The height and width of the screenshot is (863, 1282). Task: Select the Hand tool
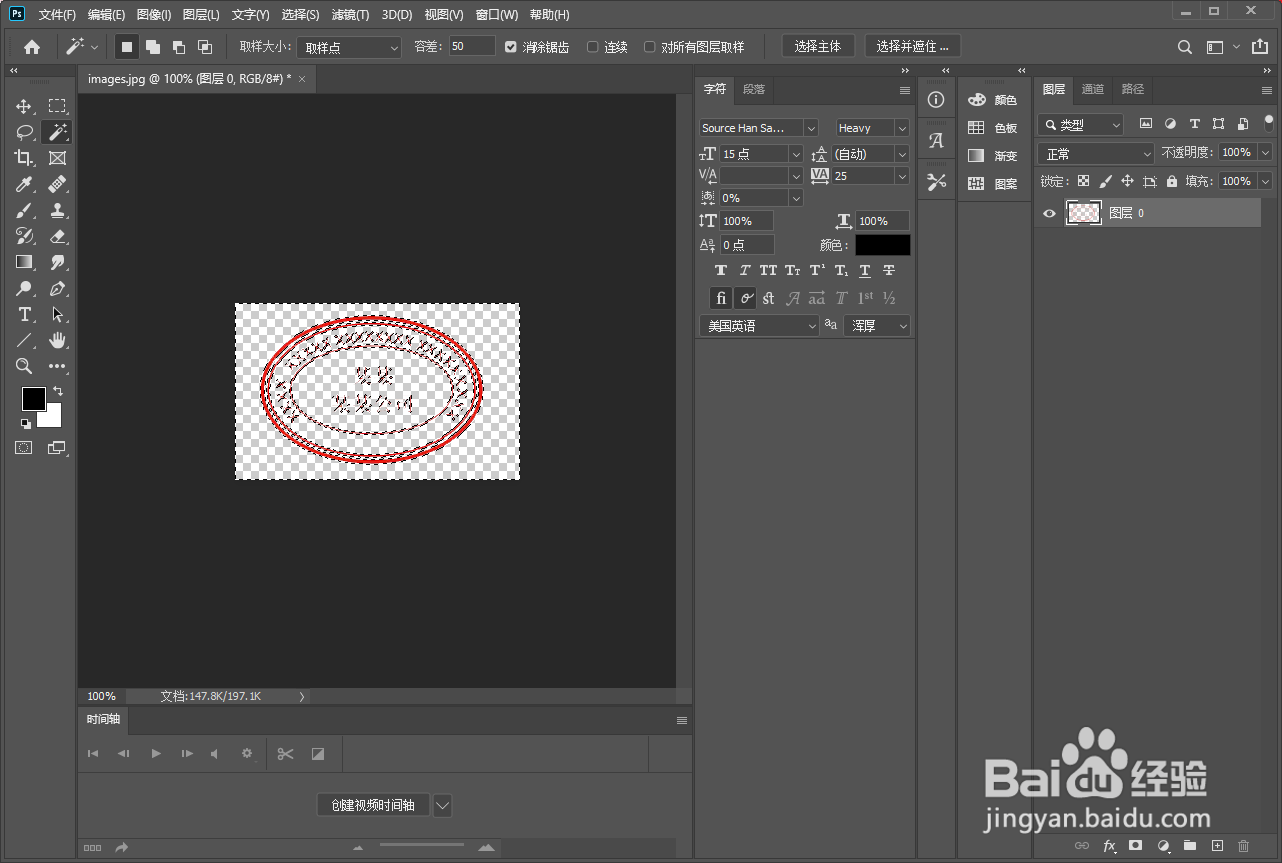pyautogui.click(x=58, y=340)
